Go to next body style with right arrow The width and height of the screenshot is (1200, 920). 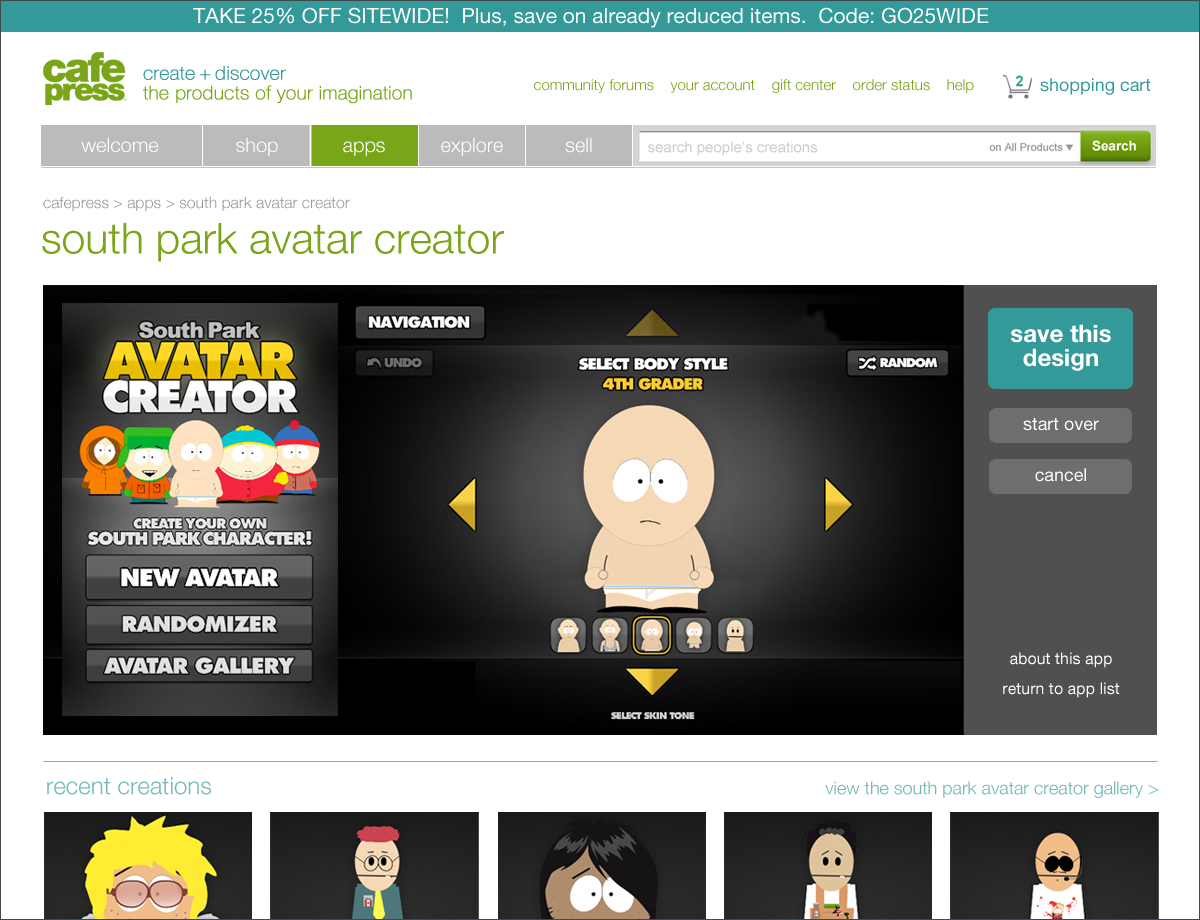tap(838, 504)
